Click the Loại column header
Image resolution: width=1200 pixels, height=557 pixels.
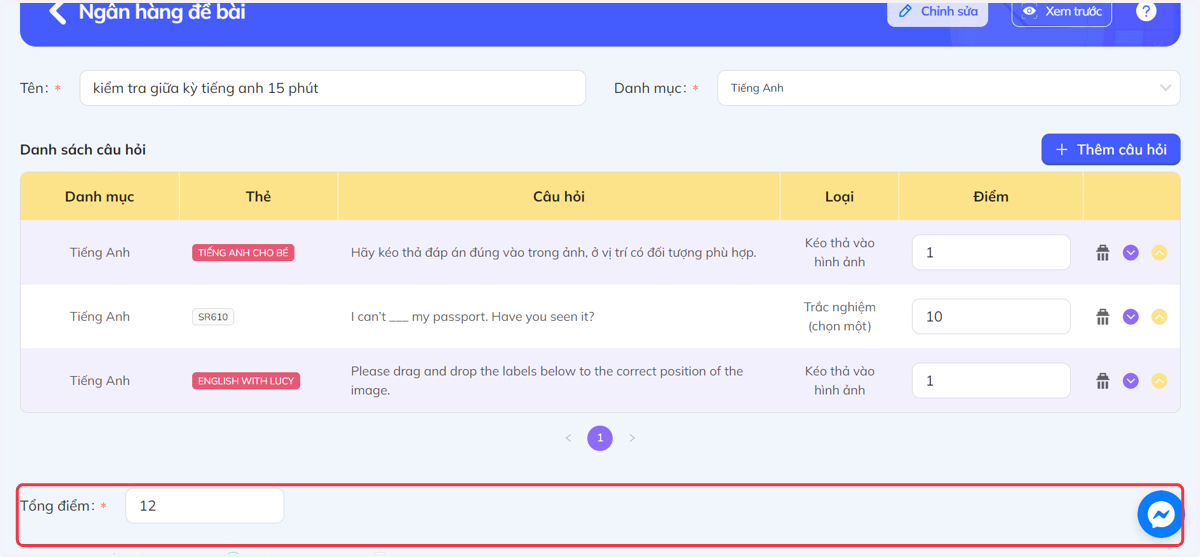[840, 197]
